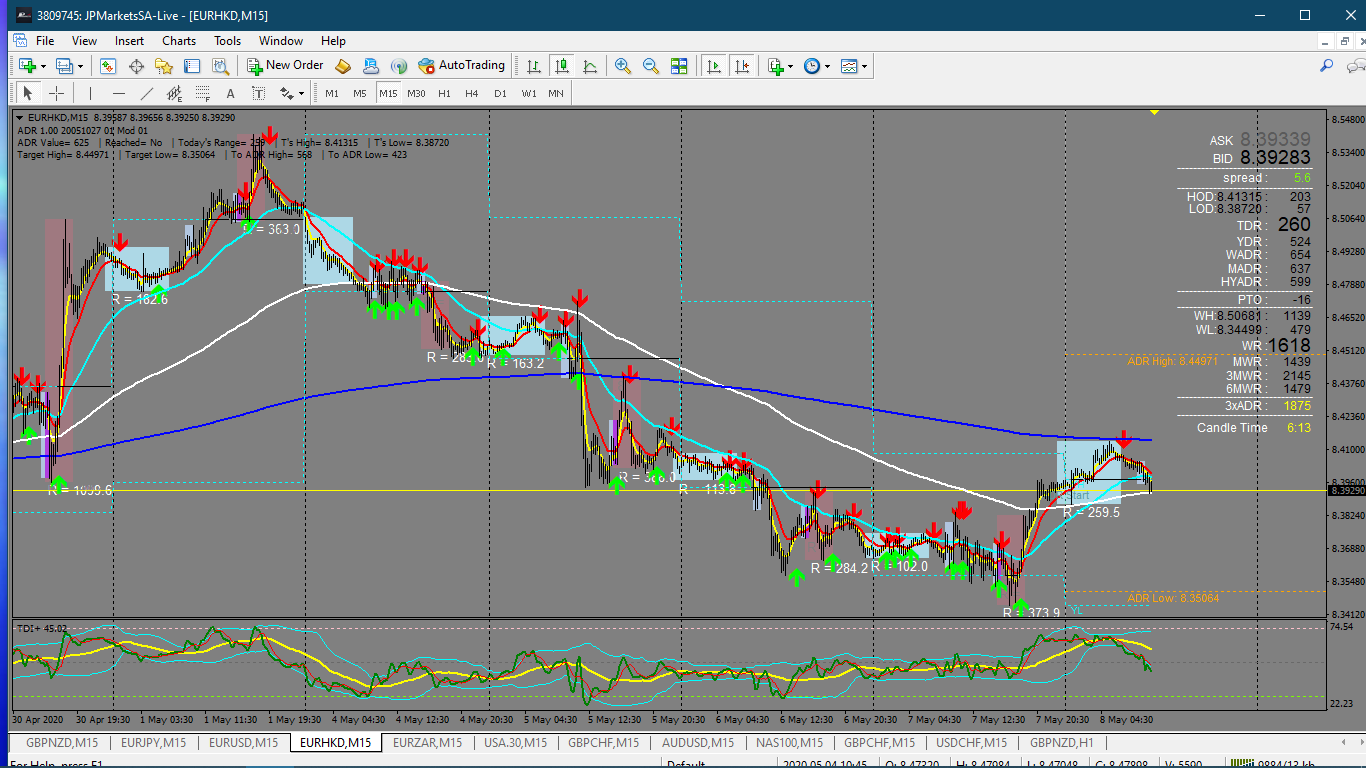Click the yellow chart shift marker triangle
The height and width of the screenshot is (768, 1366).
pos(1155,112)
